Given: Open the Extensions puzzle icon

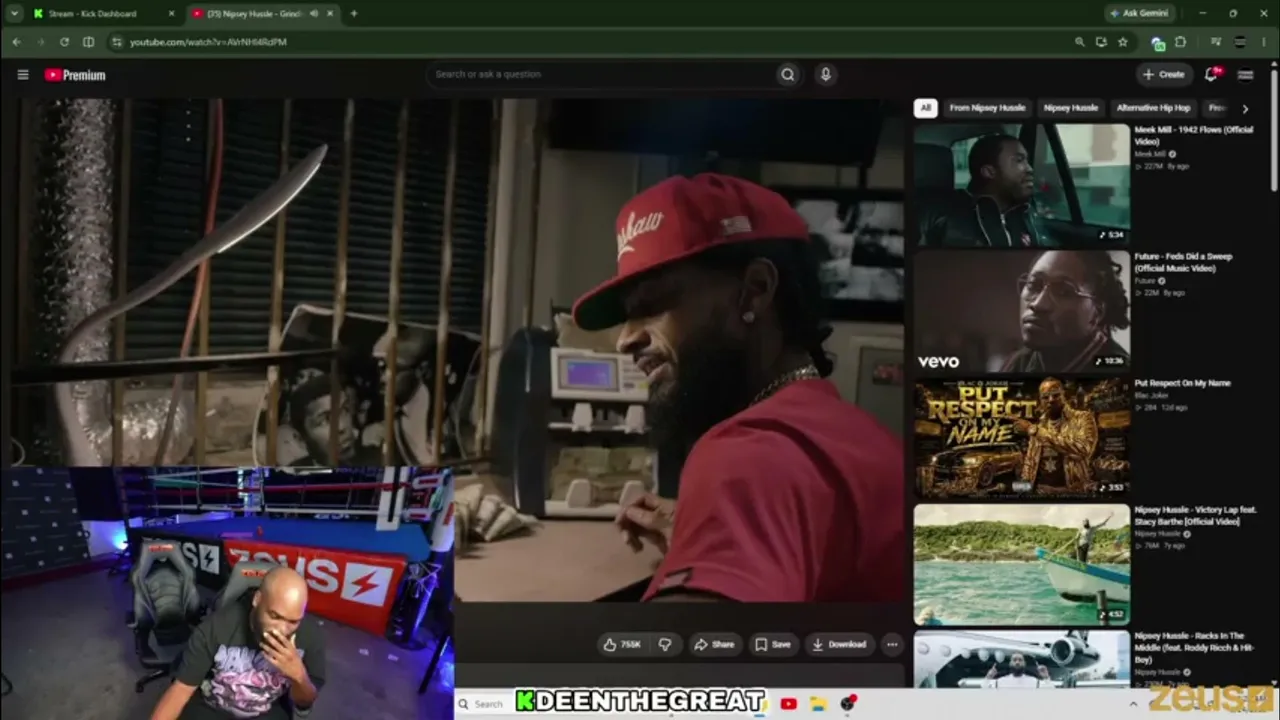Looking at the screenshot, I should pos(1180,42).
